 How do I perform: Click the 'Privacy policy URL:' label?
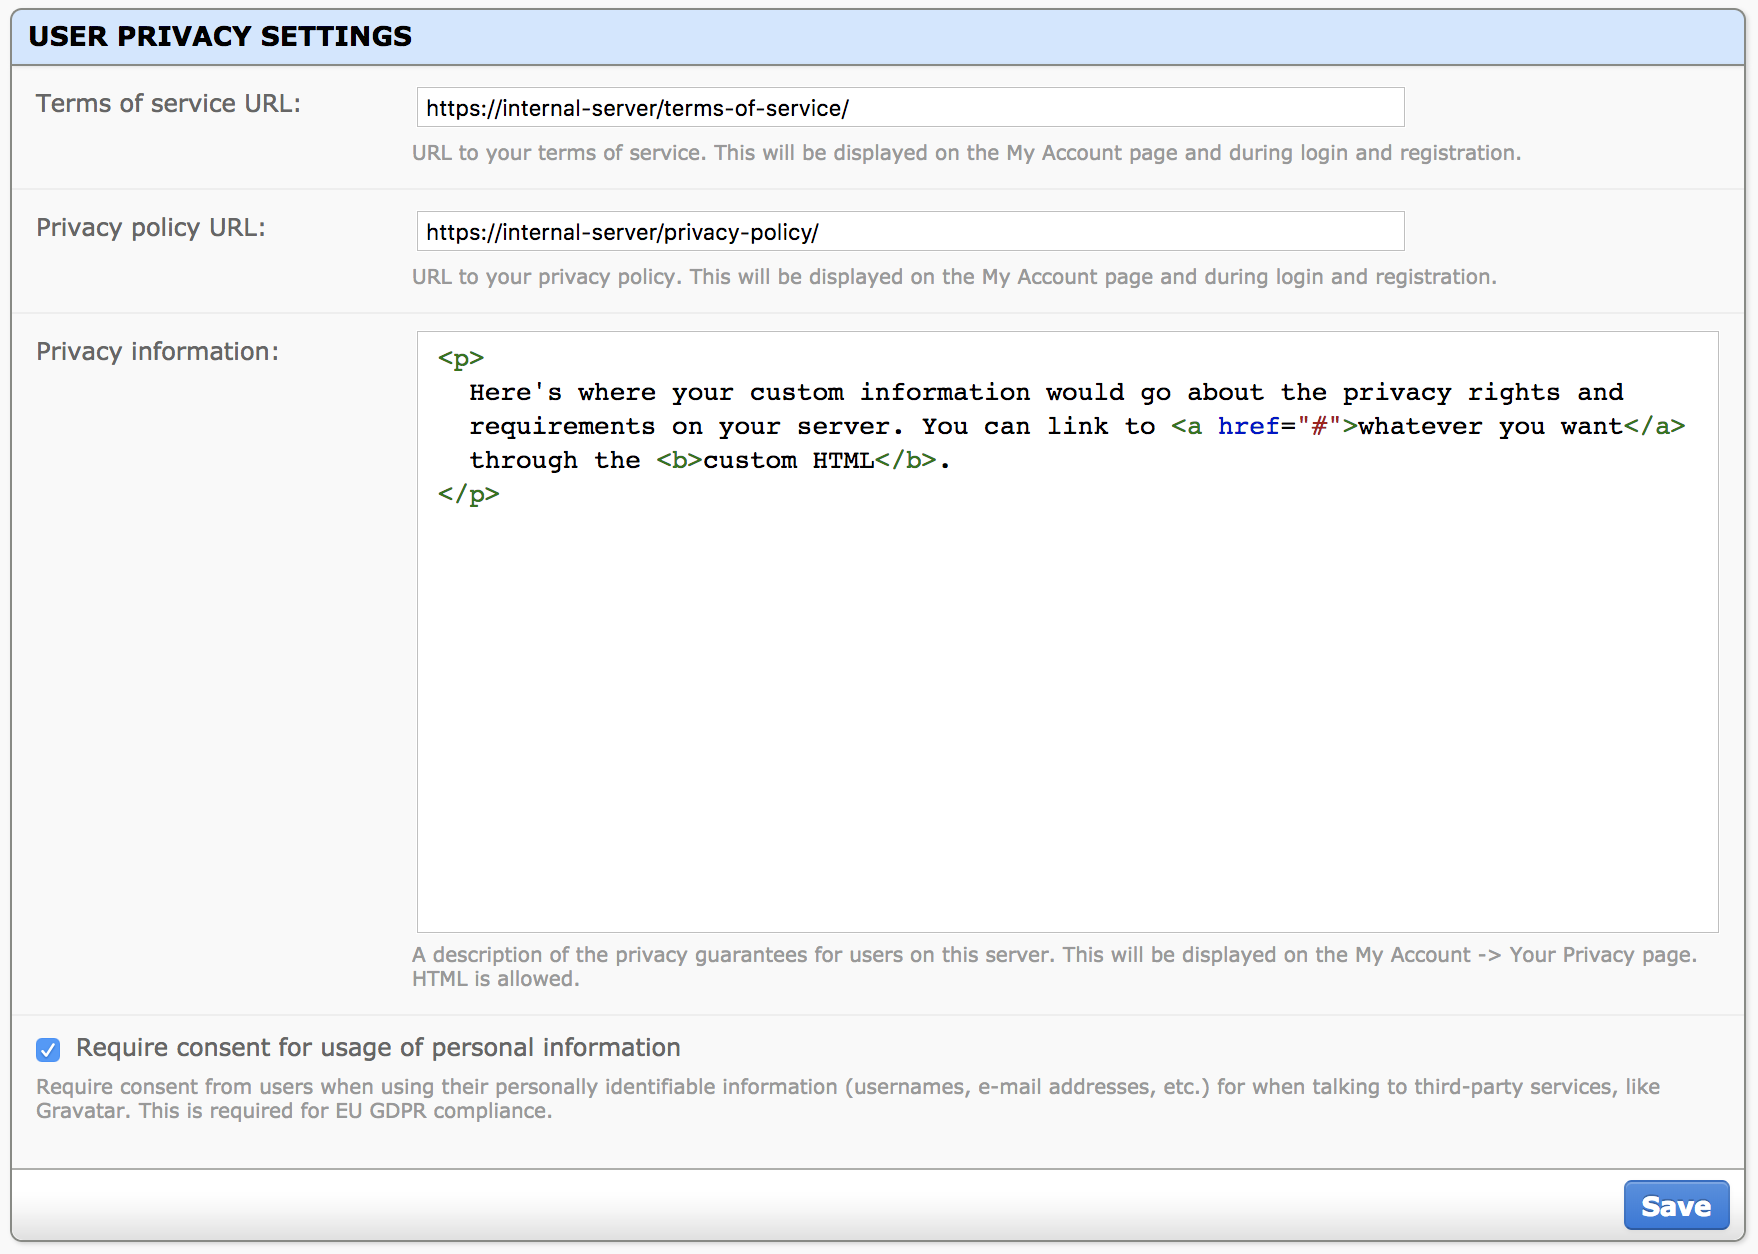[151, 228]
